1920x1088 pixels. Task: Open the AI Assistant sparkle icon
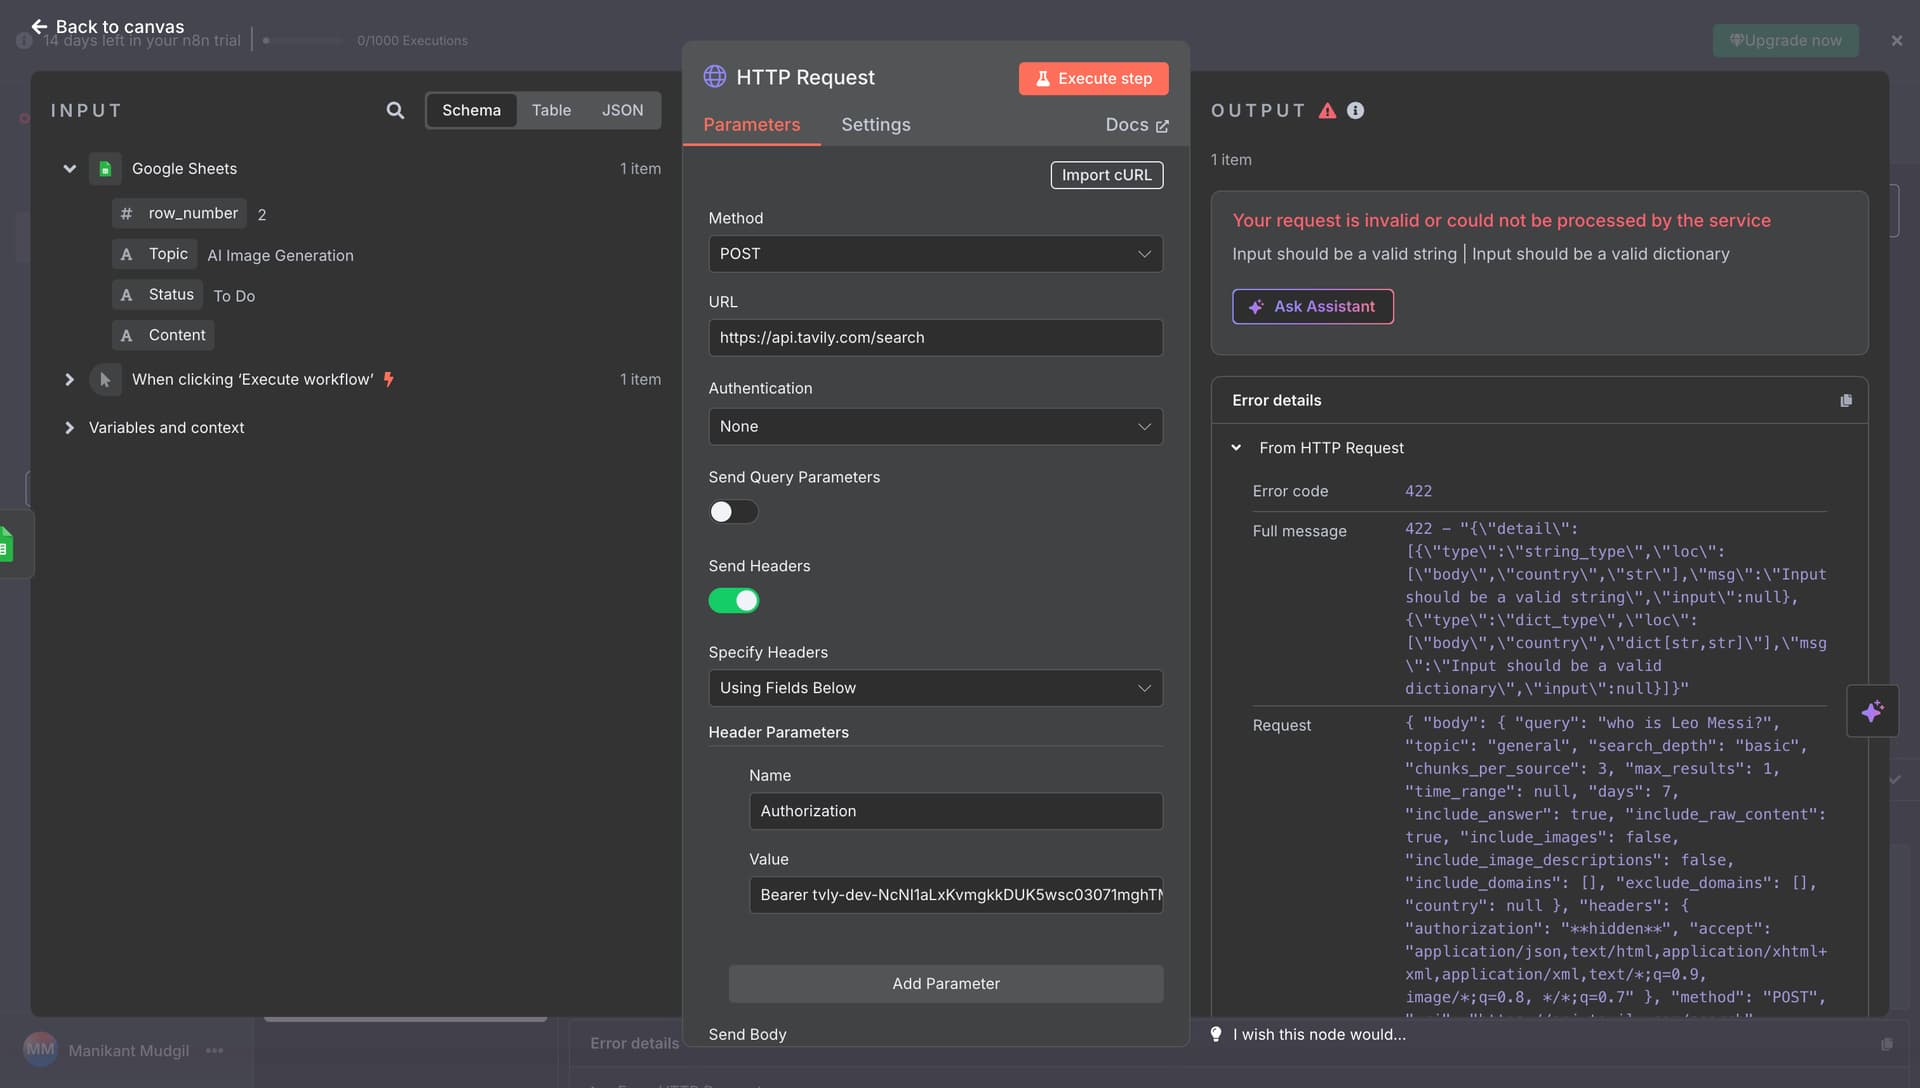point(1872,711)
